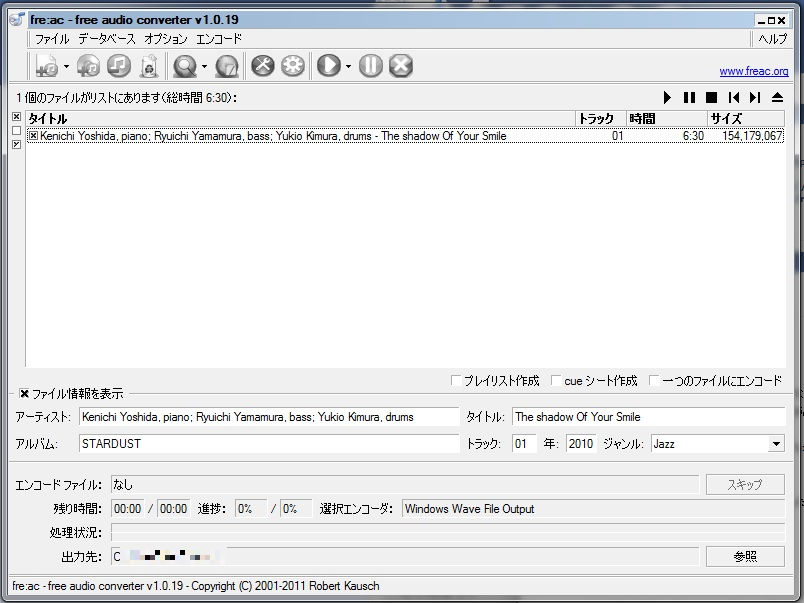
Task: Sort by タイトル column header
Action: 300,119
